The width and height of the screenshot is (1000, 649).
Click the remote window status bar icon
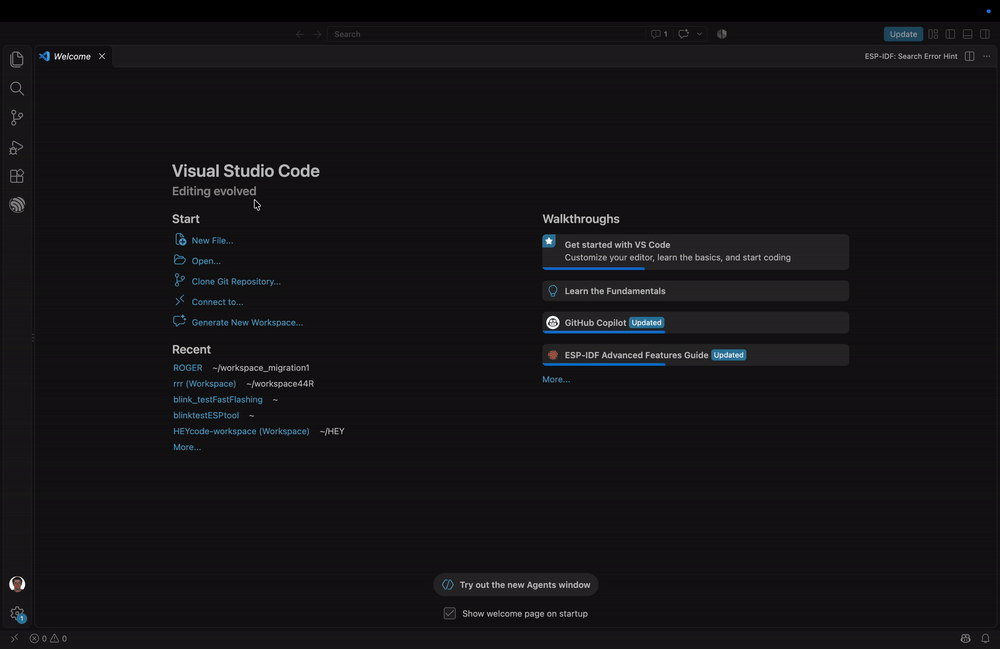(14, 638)
